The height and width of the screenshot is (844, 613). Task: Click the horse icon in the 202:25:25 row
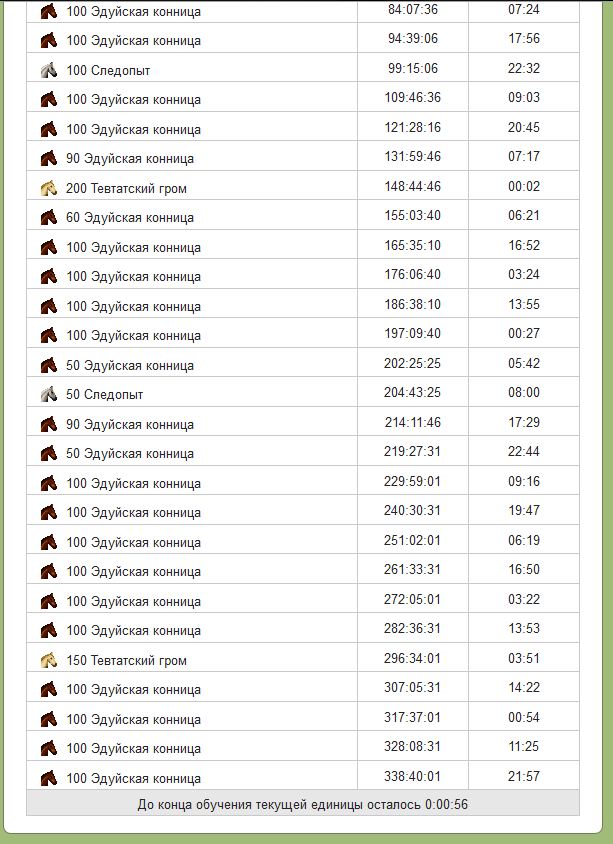(x=49, y=365)
